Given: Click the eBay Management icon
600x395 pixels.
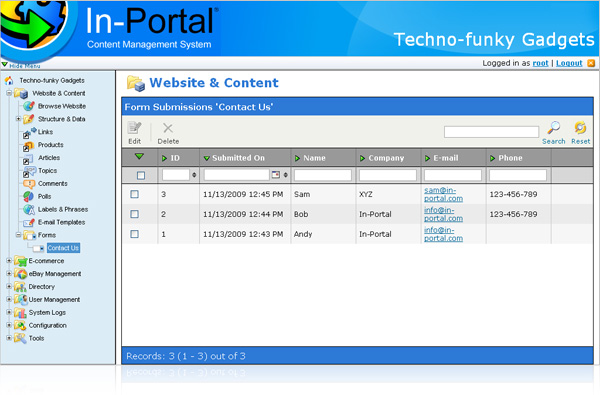Looking at the screenshot, I should pyautogui.click(x=20, y=274).
